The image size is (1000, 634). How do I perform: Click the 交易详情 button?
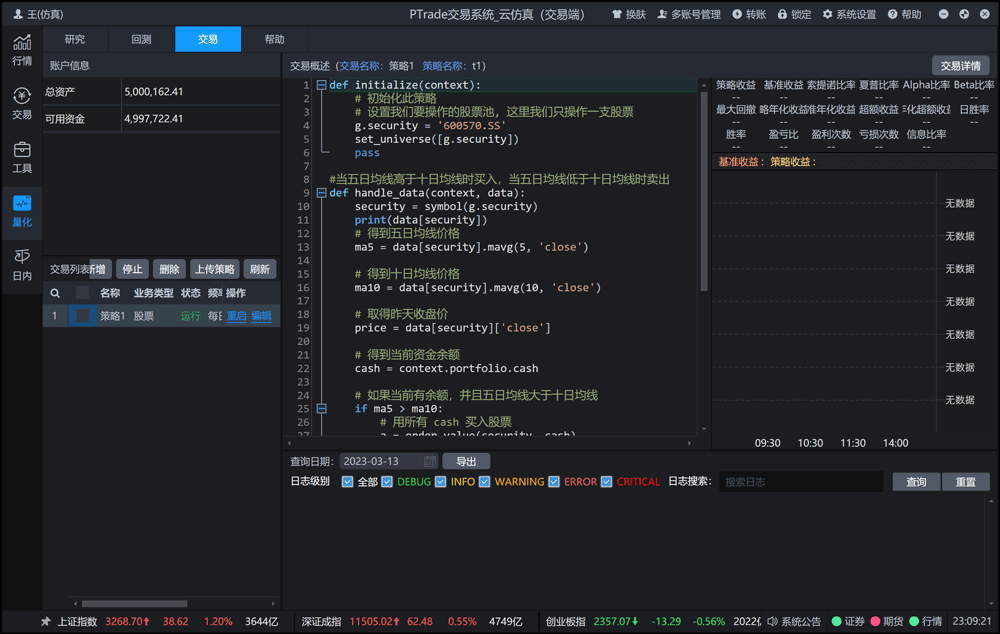(x=960, y=66)
